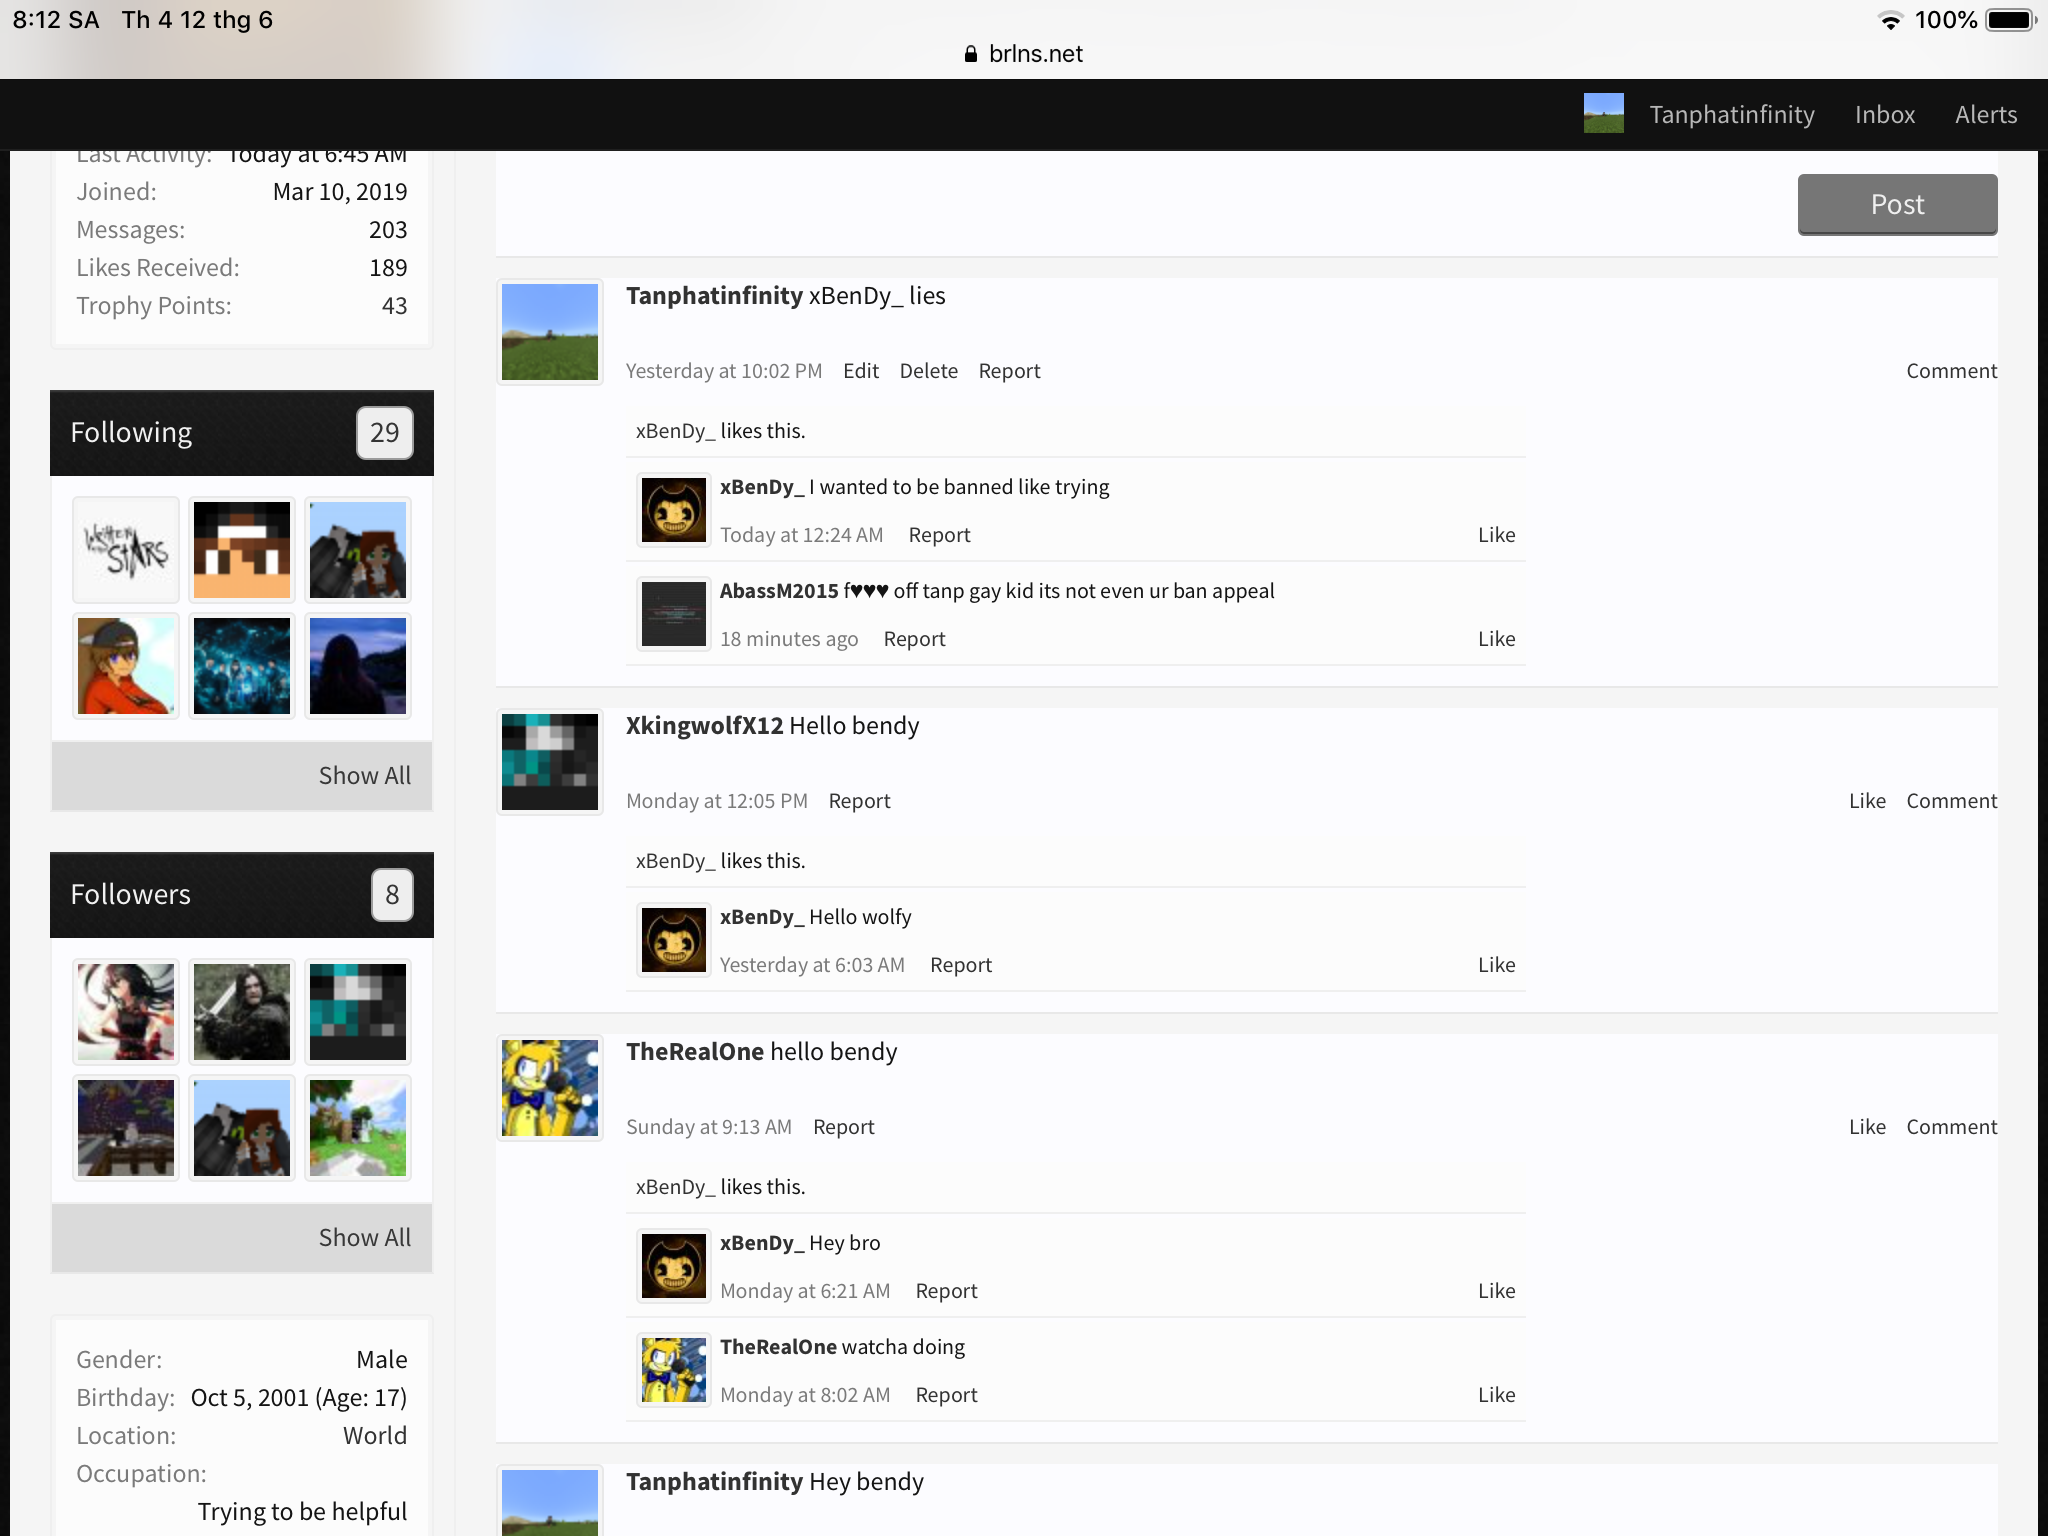Open xBenDy_ avatar on banned comment

(x=673, y=510)
